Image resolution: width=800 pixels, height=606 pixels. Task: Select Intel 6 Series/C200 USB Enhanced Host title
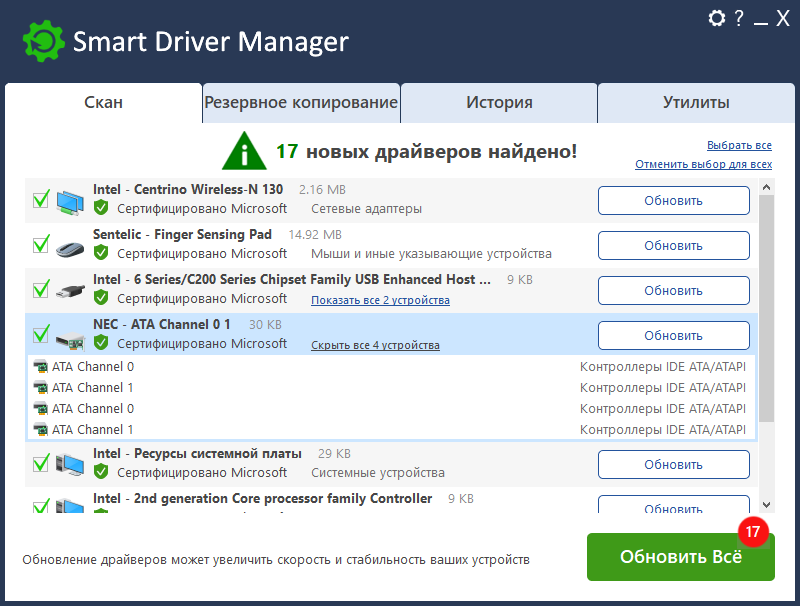[x=292, y=280]
